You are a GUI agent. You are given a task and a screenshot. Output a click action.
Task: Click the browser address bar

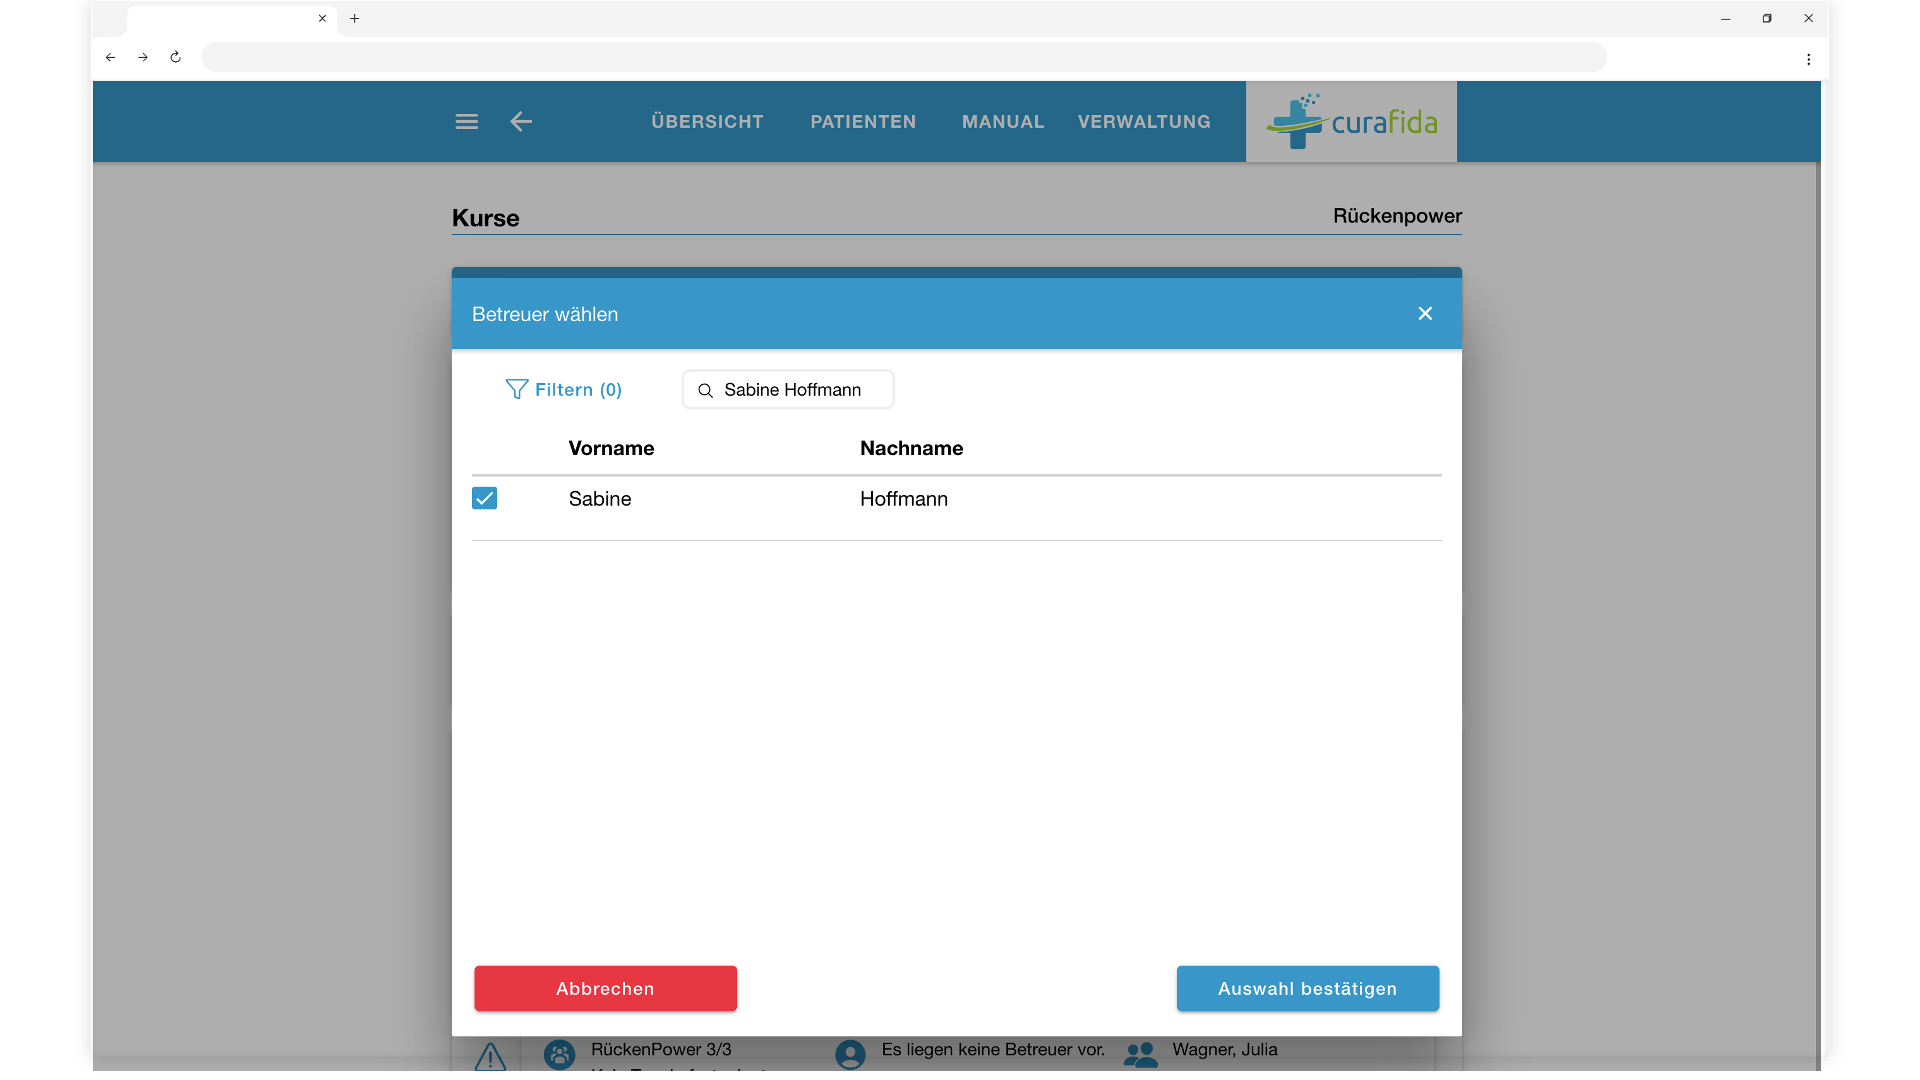904,58
